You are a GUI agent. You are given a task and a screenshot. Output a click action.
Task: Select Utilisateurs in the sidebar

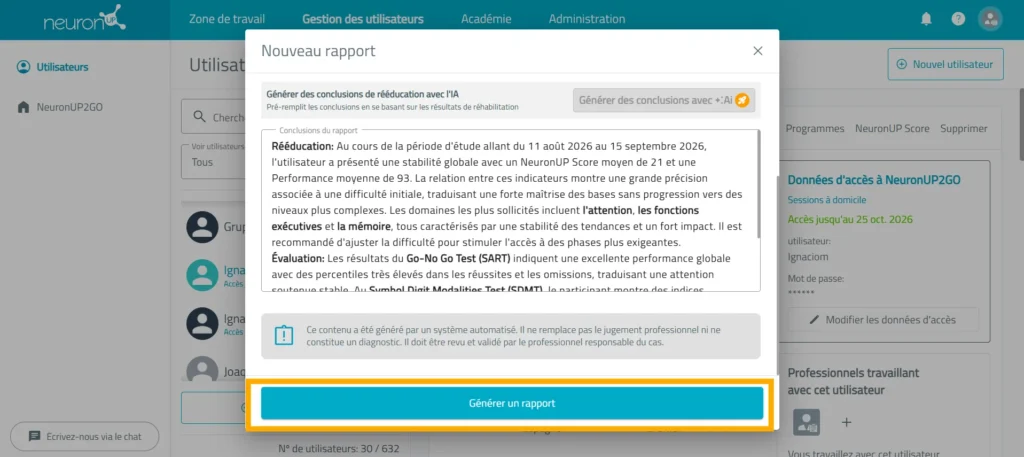pyautogui.click(x=63, y=67)
